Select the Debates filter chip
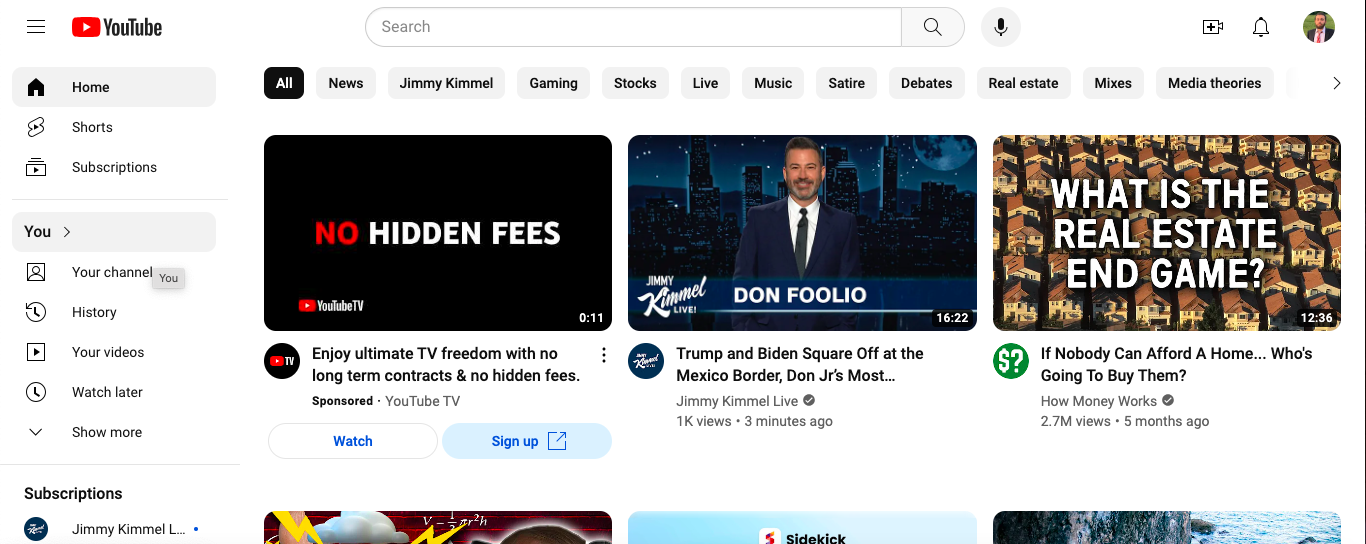The width and height of the screenshot is (1366, 544). (x=926, y=83)
